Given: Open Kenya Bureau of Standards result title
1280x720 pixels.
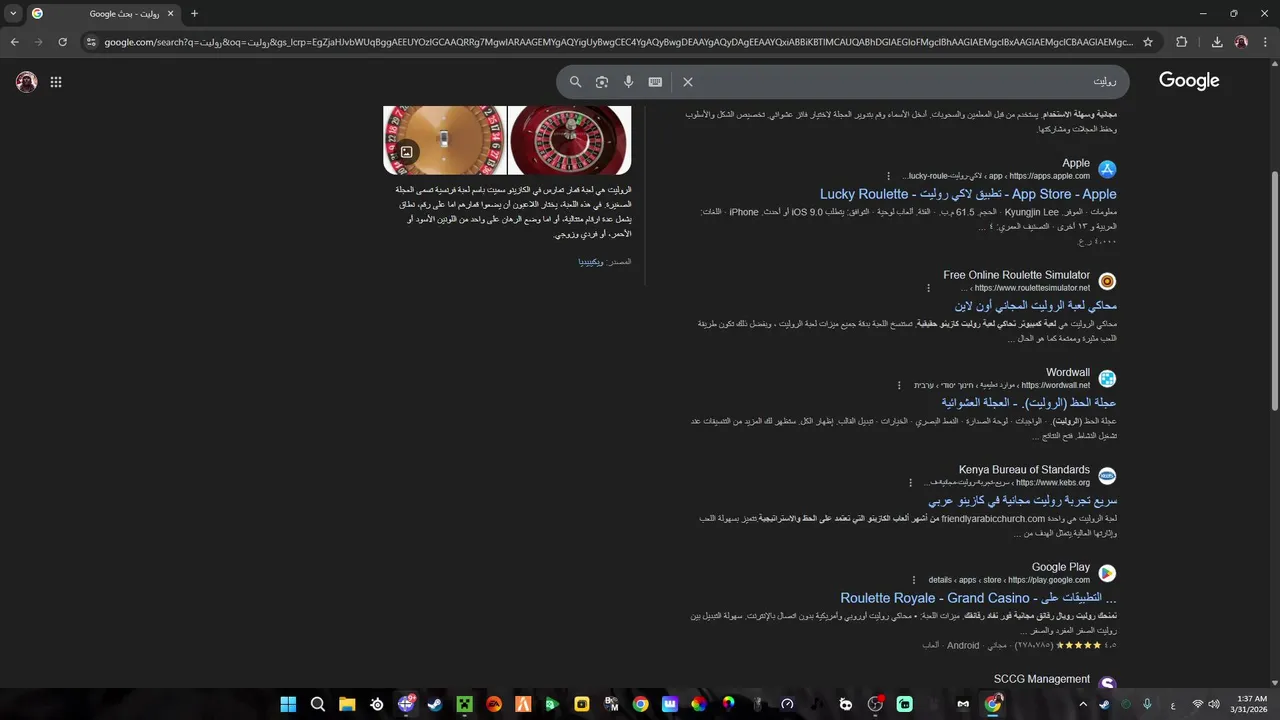Looking at the screenshot, I should [x=1022, y=500].
